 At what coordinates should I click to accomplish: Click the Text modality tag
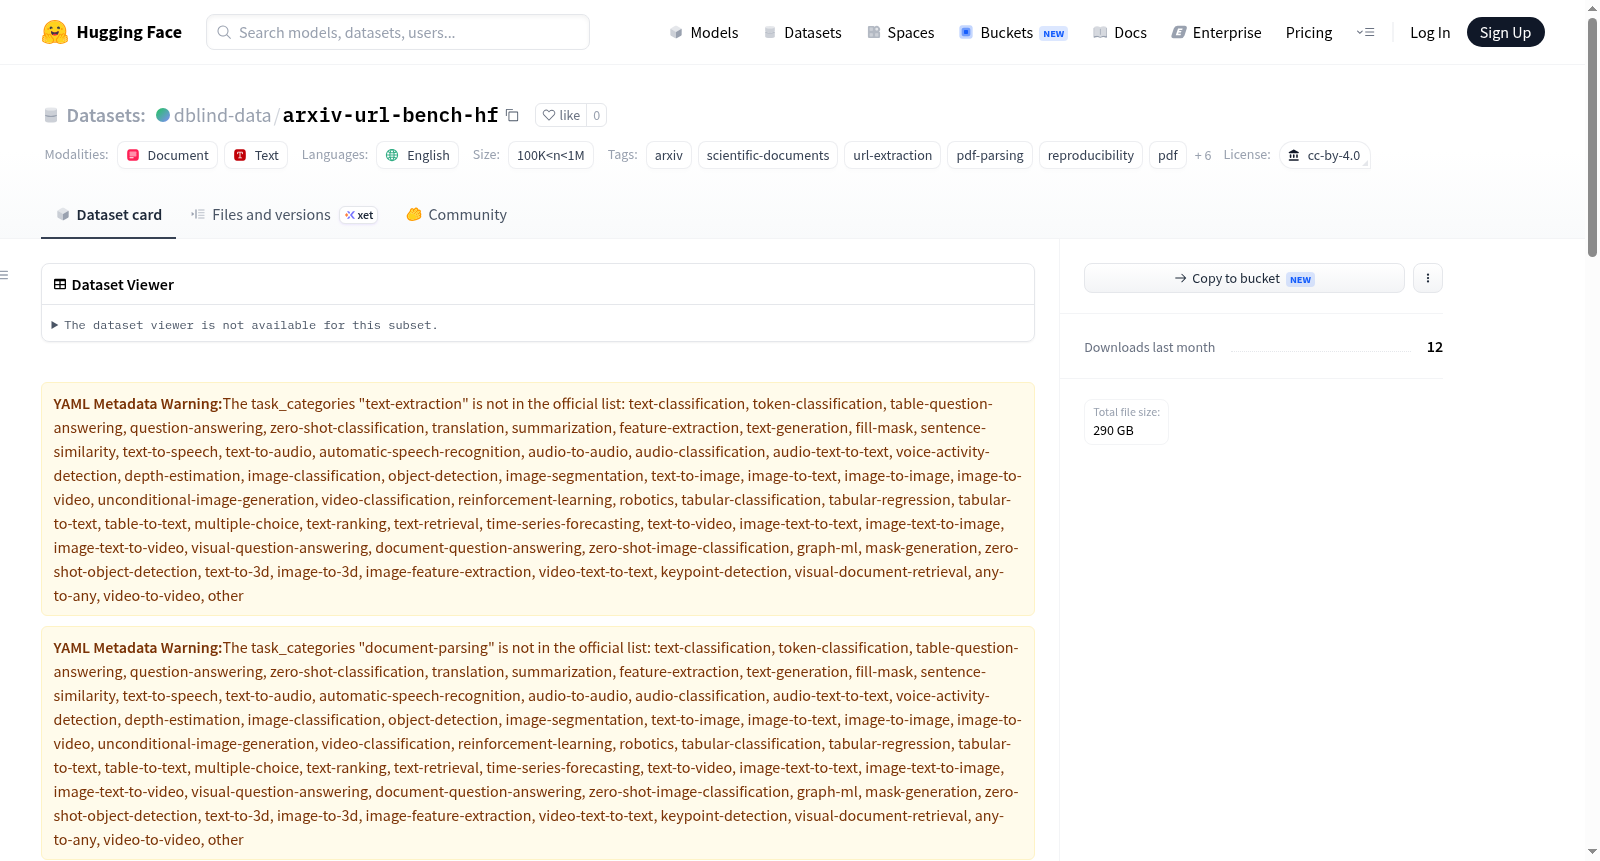click(256, 155)
